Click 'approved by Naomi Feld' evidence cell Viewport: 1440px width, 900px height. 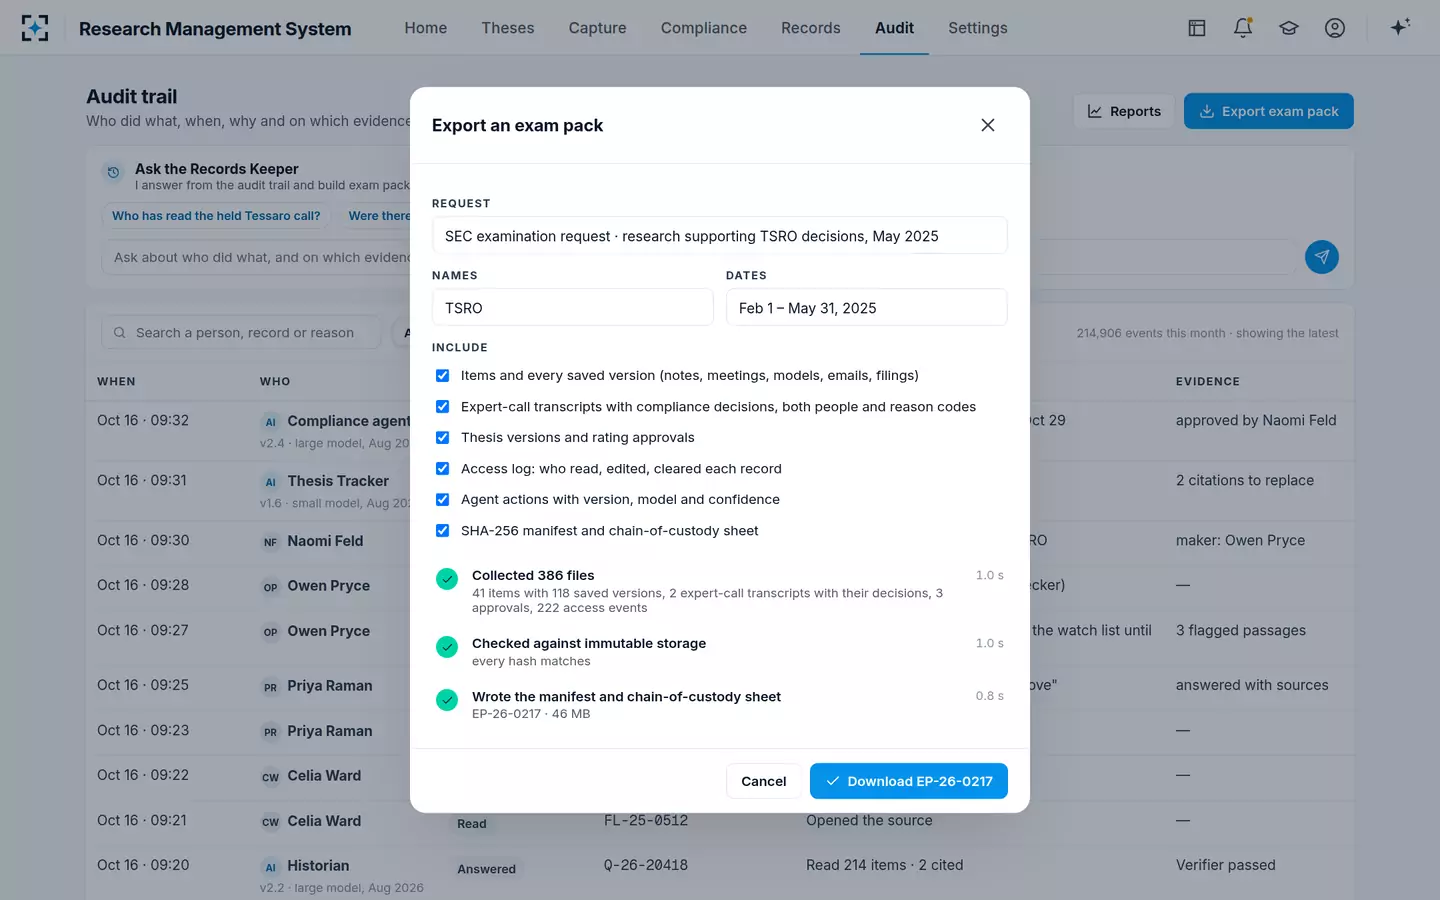click(1256, 421)
